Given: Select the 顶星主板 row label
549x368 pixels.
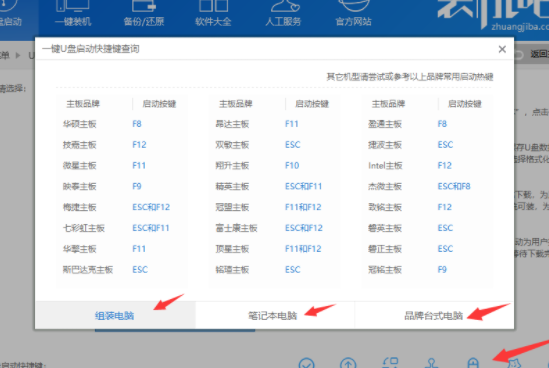Looking at the screenshot, I should point(232,249).
